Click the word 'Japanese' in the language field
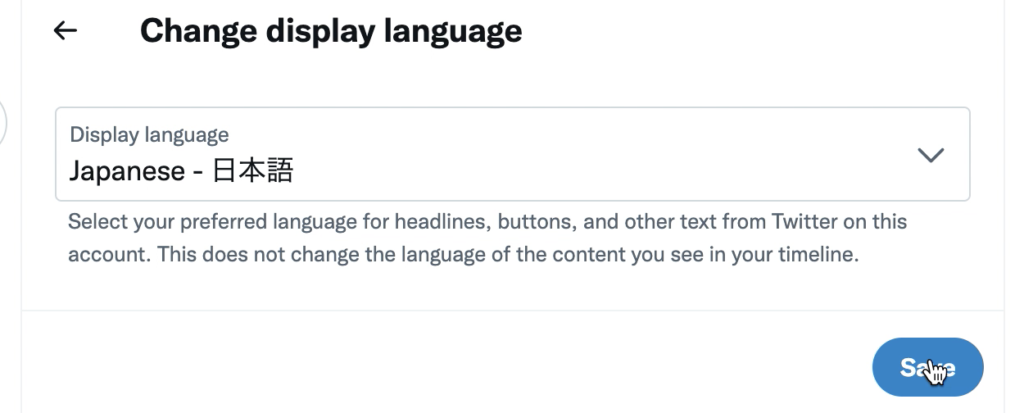The image size is (1024, 413). [127, 172]
